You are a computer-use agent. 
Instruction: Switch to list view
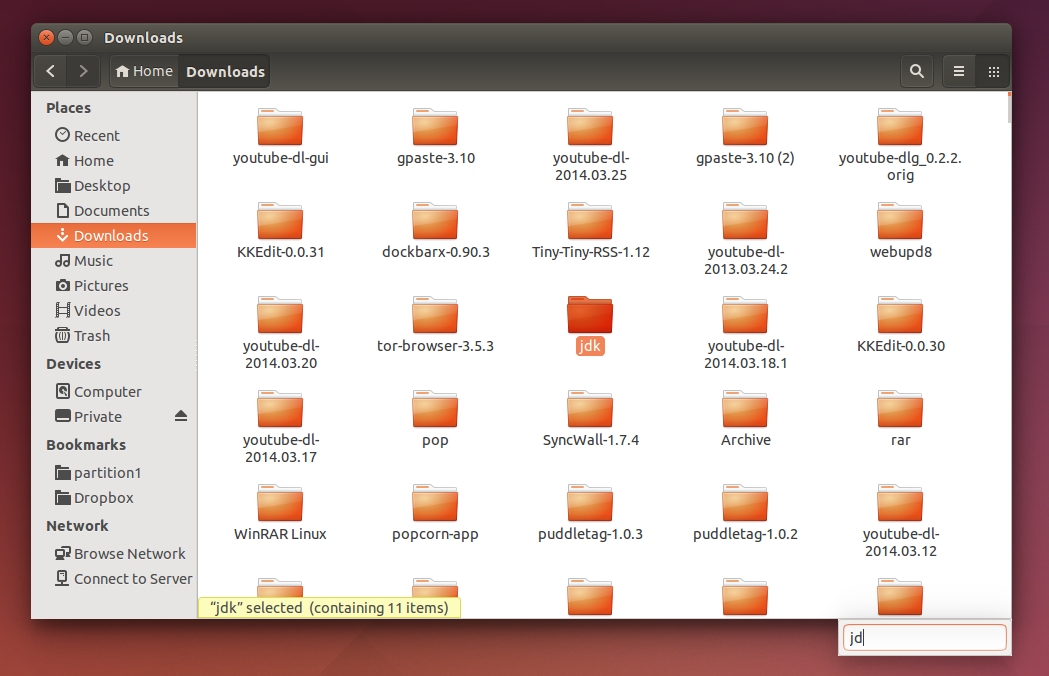[957, 71]
